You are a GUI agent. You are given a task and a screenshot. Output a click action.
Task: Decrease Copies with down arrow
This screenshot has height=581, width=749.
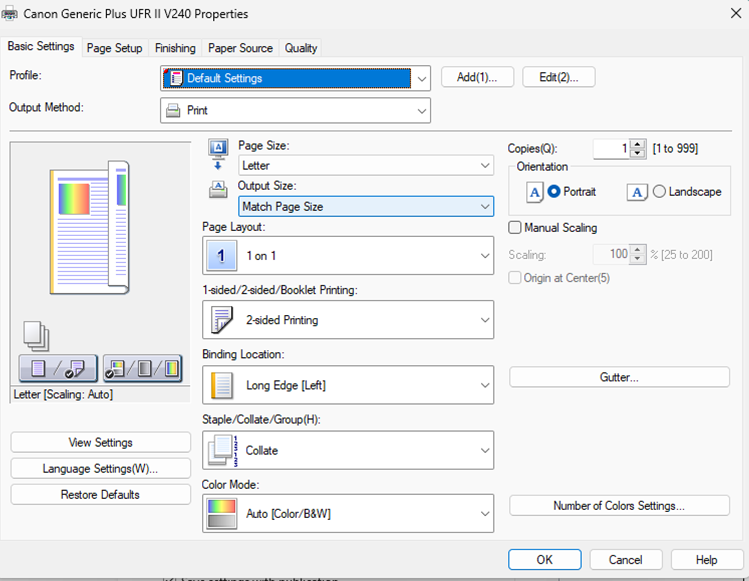point(638,153)
